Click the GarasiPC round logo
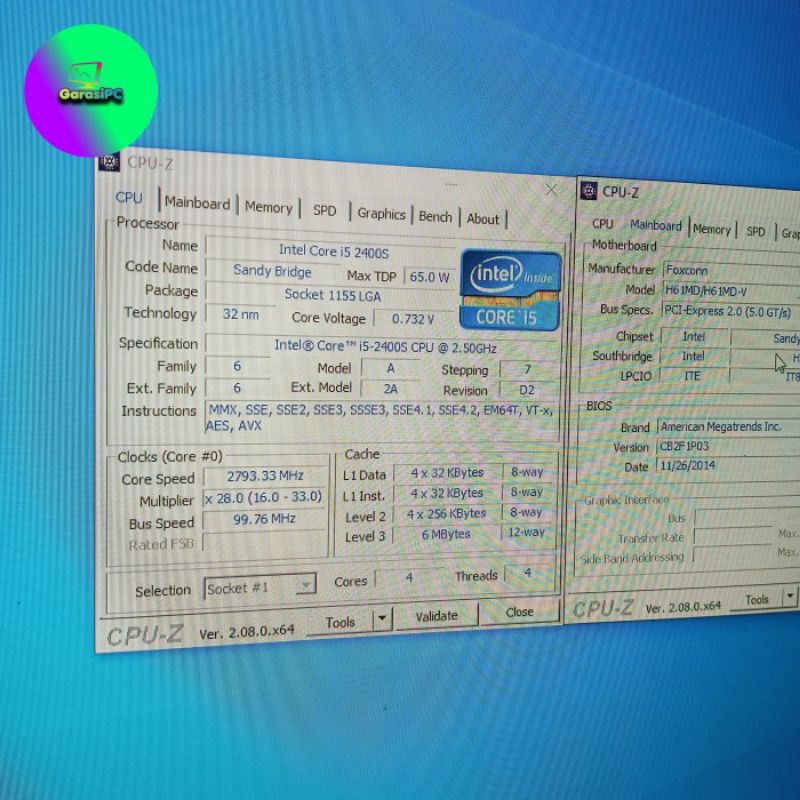This screenshot has width=800, height=800. coord(91,89)
